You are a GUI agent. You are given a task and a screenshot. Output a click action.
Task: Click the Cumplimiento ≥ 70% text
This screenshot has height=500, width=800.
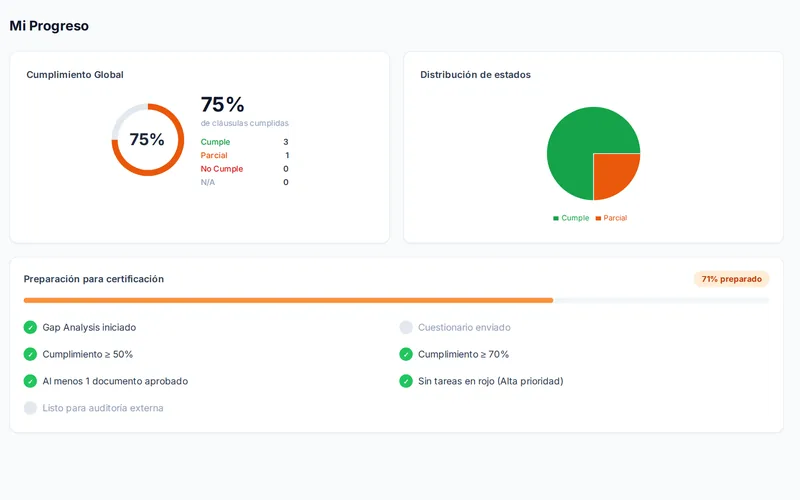[x=463, y=354]
